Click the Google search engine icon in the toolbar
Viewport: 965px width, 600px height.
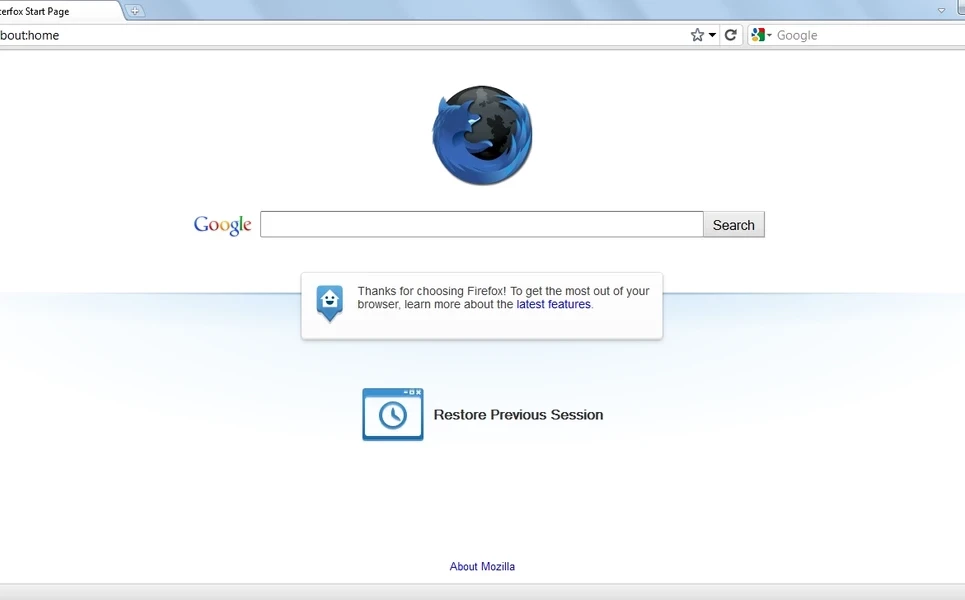[758, 35]
